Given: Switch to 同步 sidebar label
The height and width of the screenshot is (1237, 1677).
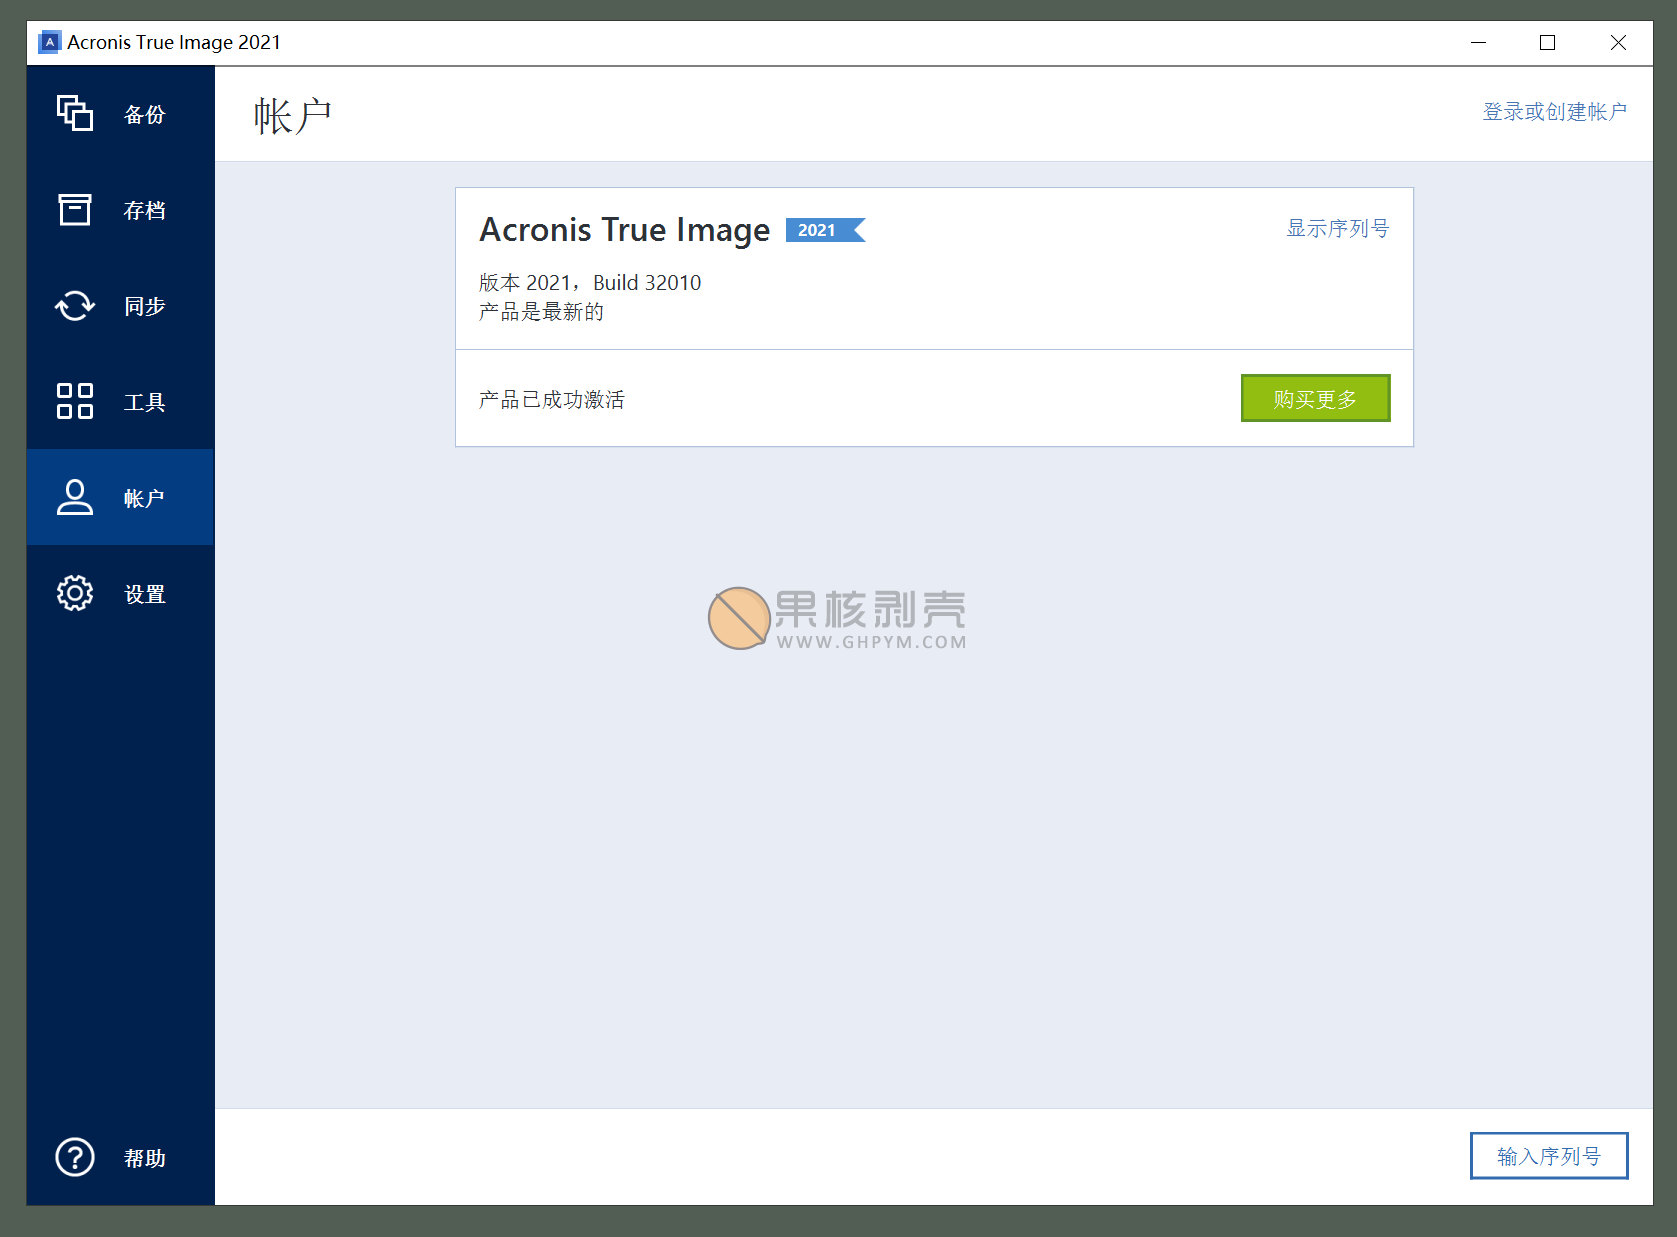Looking at the screenshot, I should tap(145, 306).
